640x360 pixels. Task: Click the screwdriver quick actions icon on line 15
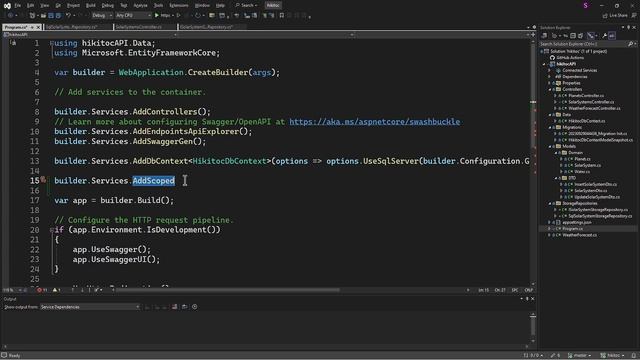[43, 180]
